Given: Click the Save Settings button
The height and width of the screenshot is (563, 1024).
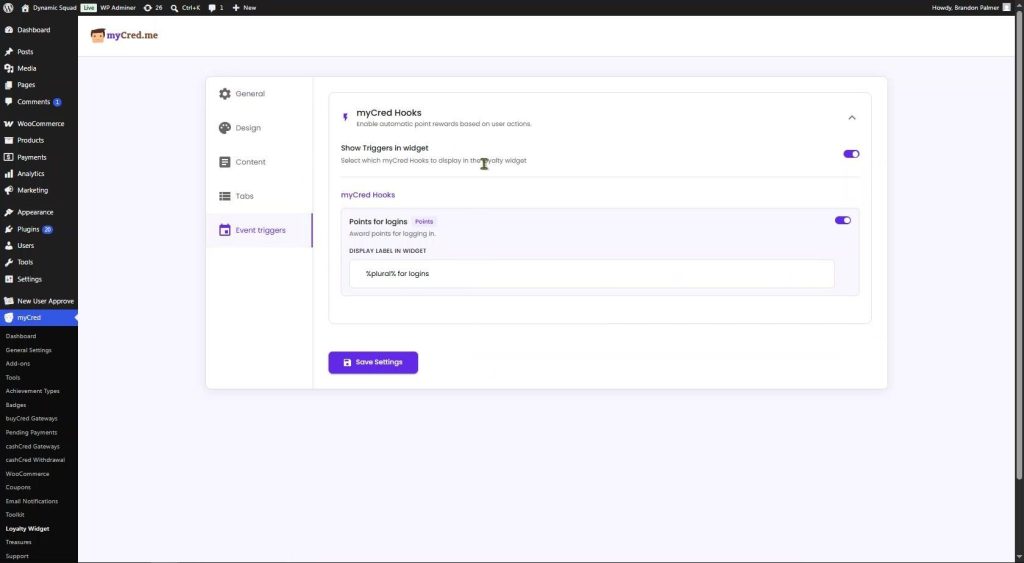Looking at the screenshot, I should [x=373, y=362].
